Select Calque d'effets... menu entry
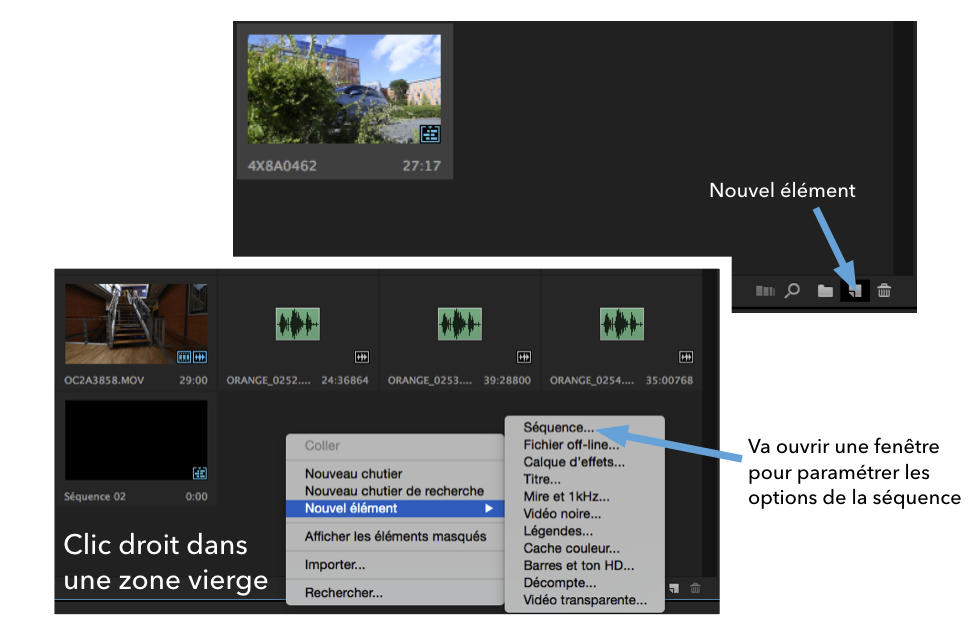 (x=573, y=462)
